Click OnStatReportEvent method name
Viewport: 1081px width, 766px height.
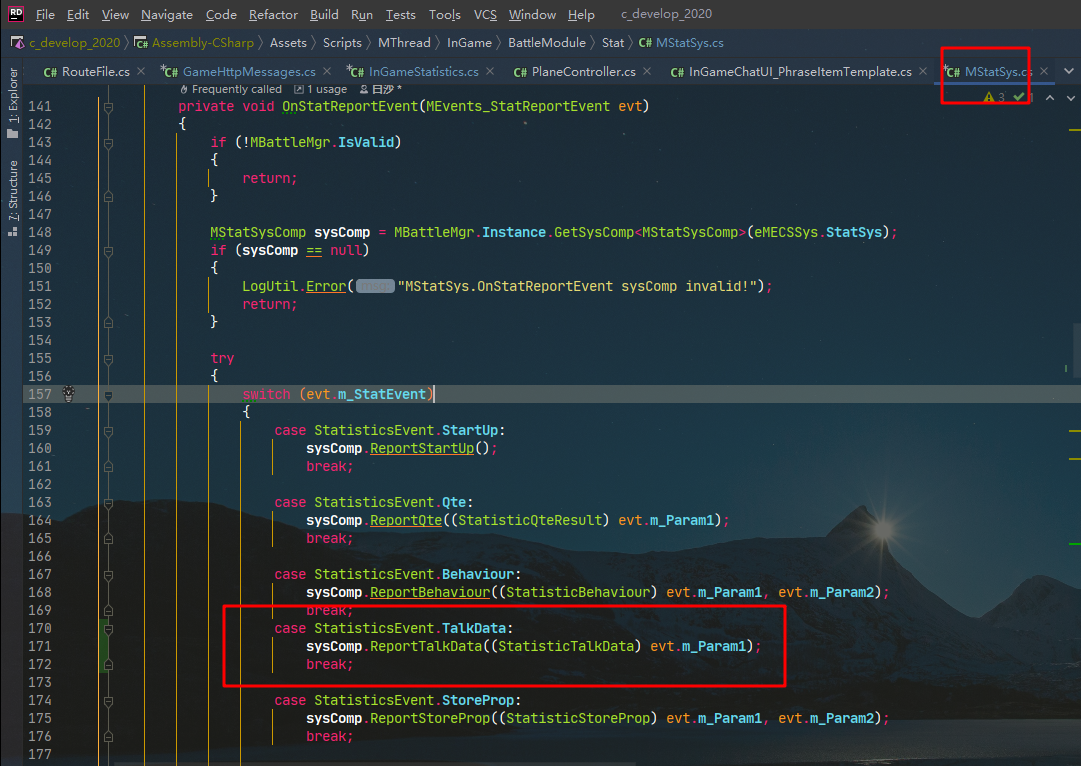(x=350, y=106)
